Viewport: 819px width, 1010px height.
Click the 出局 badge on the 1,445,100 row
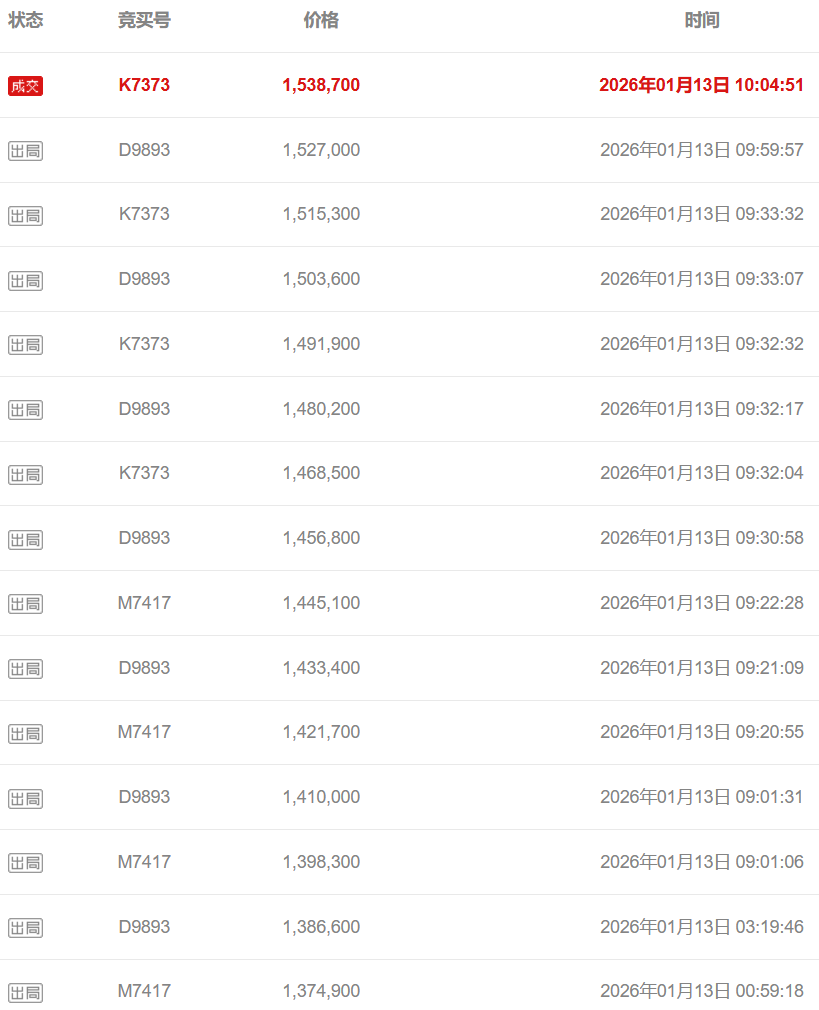coord(25,604)
